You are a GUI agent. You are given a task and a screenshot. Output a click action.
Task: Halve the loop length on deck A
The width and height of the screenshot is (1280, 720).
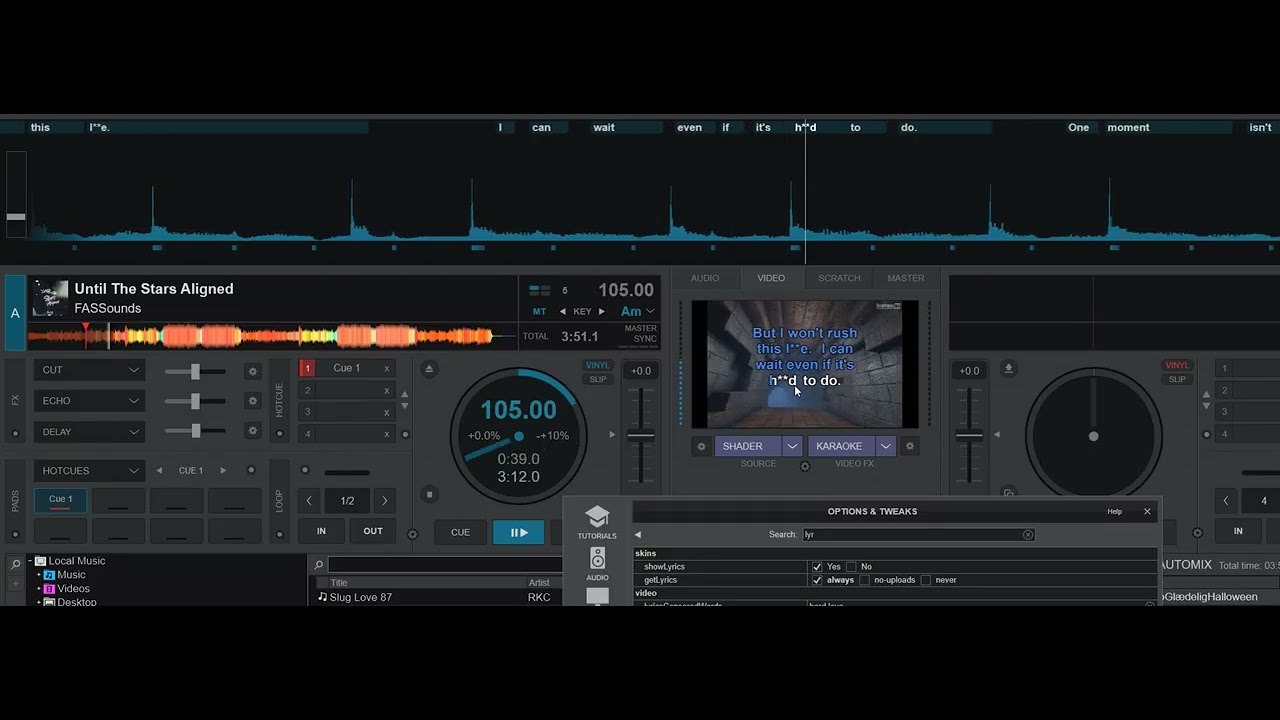point(309,501)
